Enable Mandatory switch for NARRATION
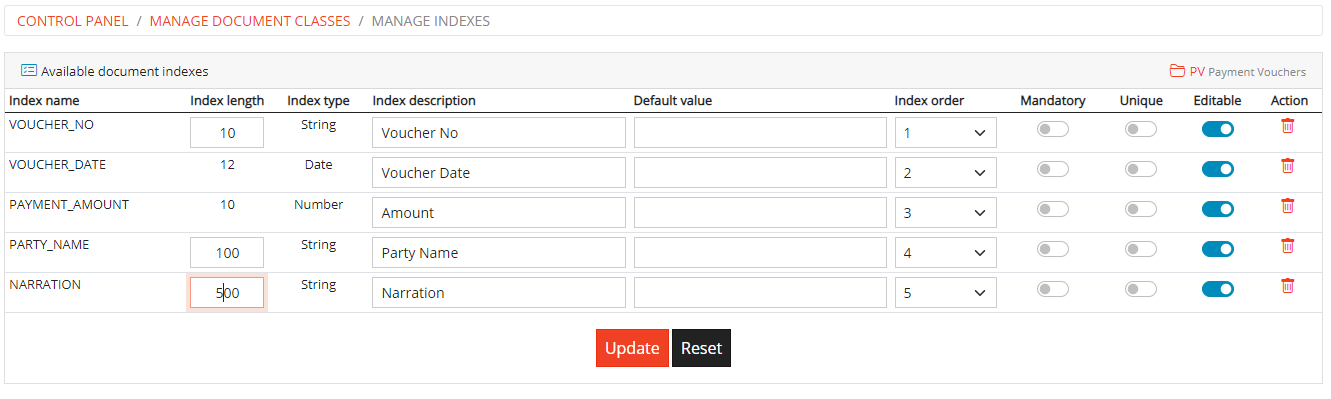This screenshot has width=1331, height=399. coord(1052,289)
